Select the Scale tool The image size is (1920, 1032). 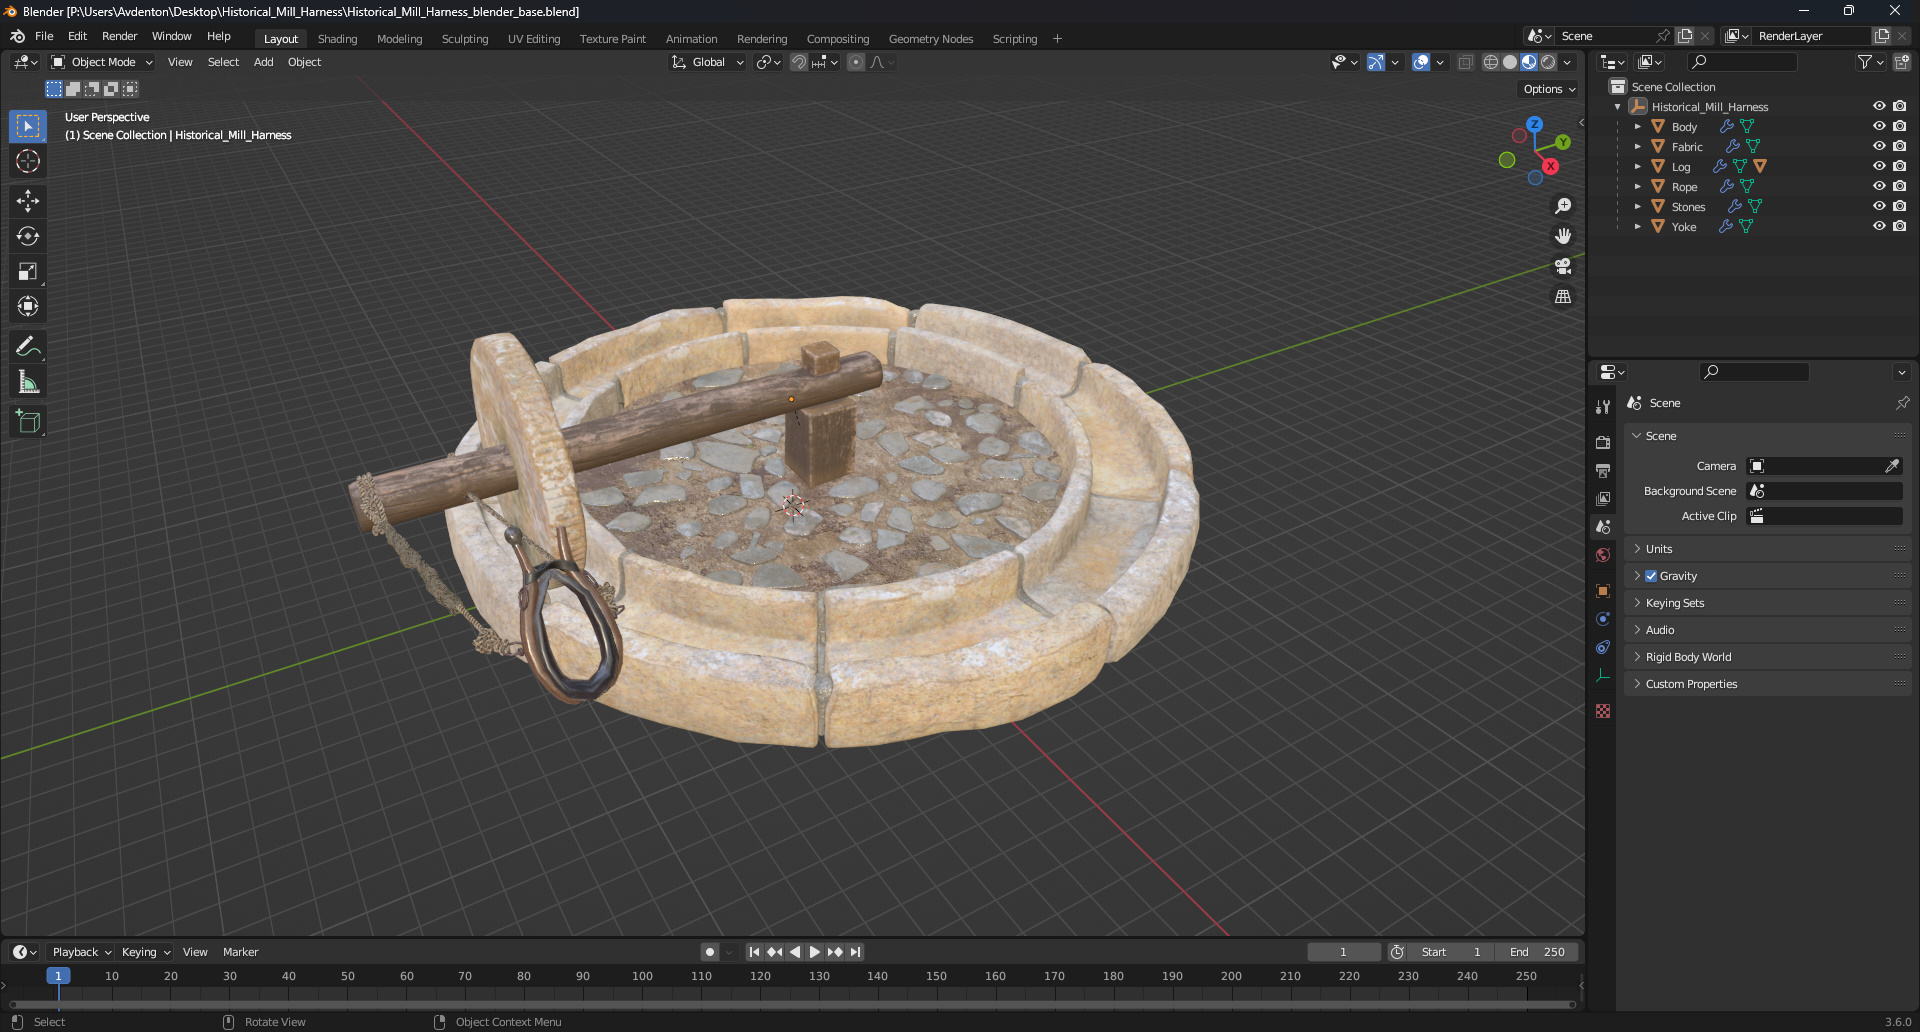click(x=28, y=271)
